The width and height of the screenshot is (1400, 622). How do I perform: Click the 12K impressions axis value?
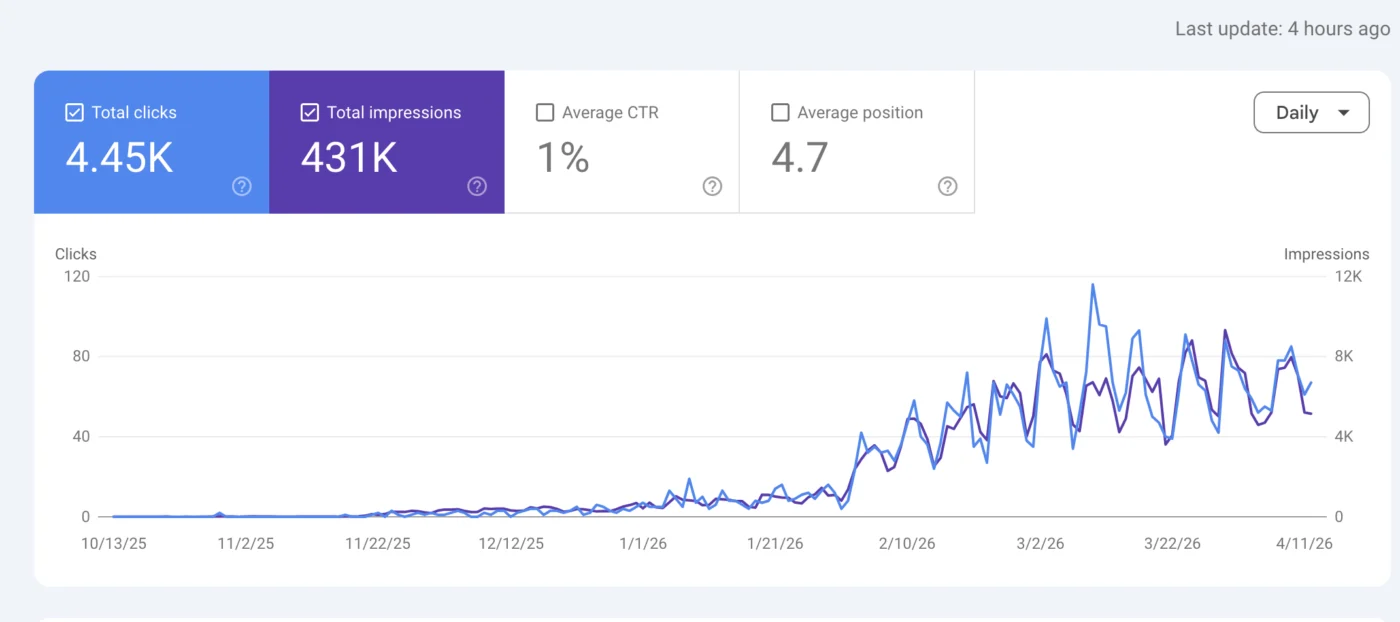pyautogui.click(x=1349, y=277)
